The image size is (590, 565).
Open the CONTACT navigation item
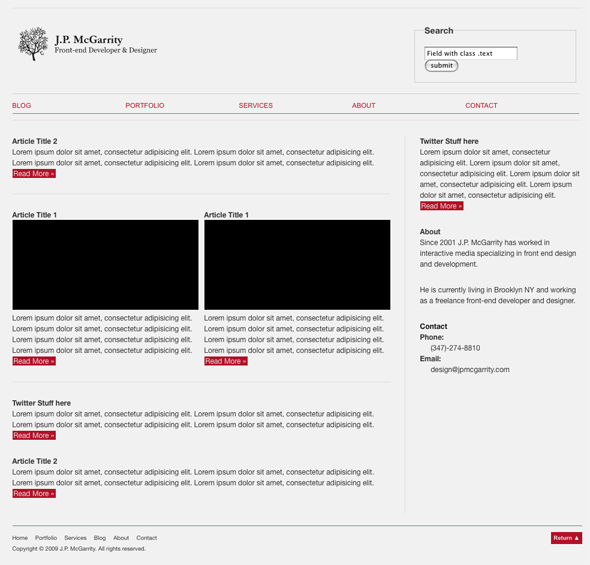(x=481, y=106)
